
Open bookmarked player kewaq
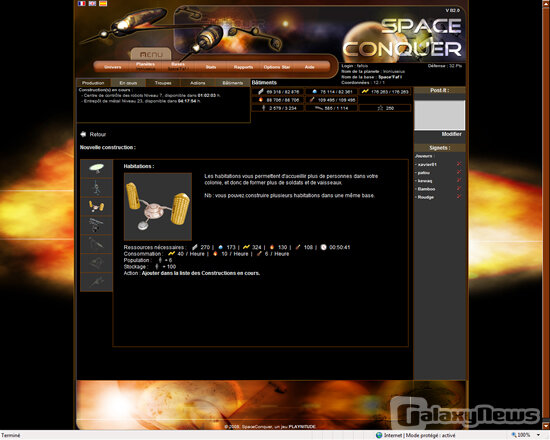pos(425,181)
